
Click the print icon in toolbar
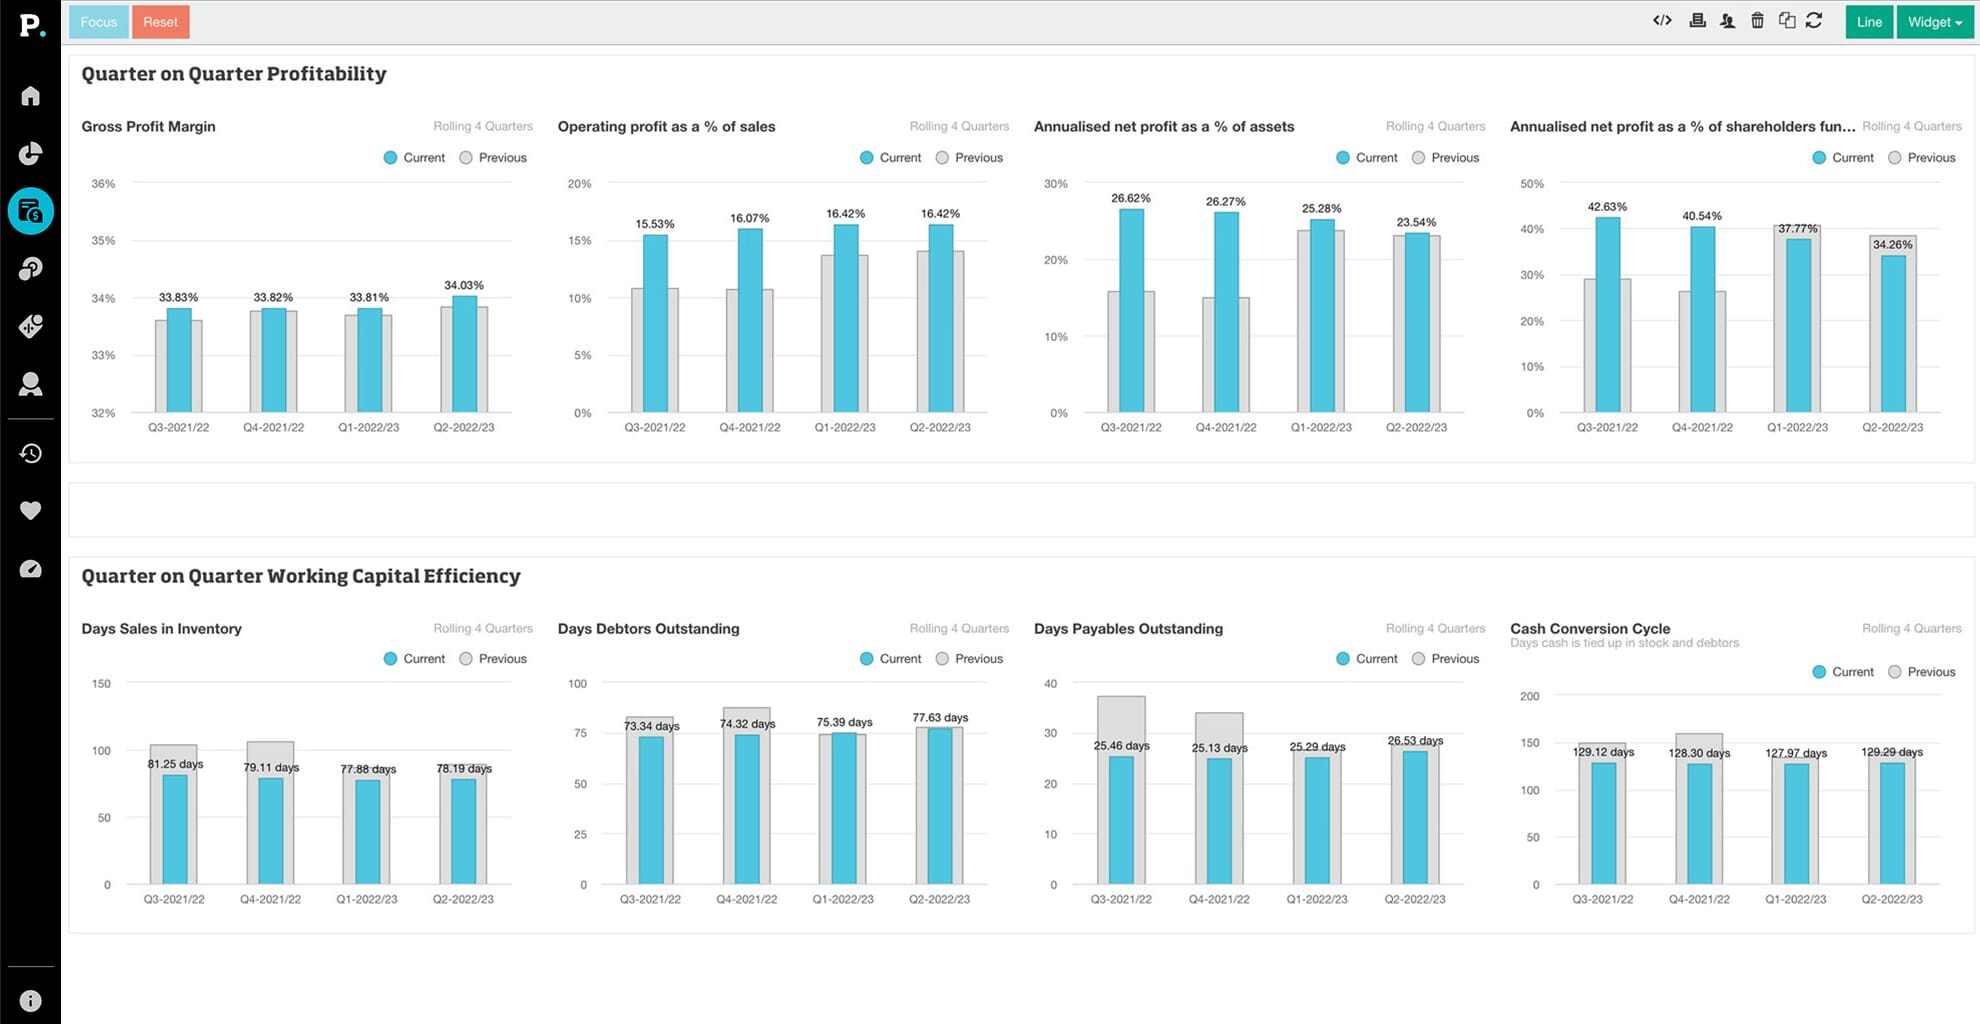[x=1697, y=21]
